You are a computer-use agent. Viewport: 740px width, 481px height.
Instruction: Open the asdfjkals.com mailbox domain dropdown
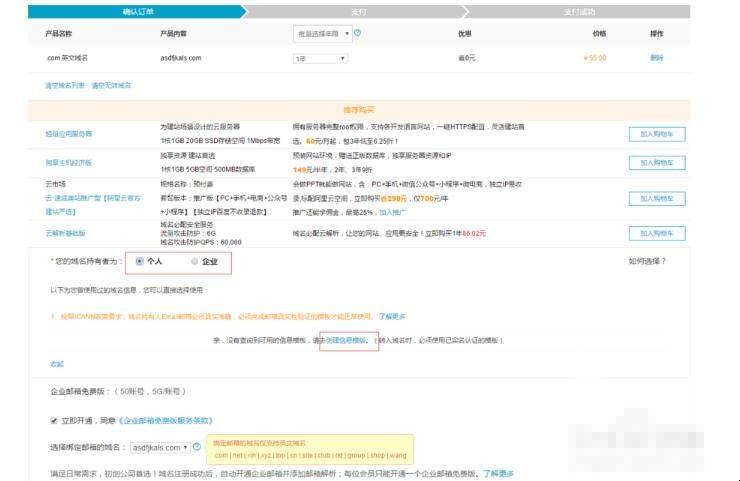[x=160, y=447]
